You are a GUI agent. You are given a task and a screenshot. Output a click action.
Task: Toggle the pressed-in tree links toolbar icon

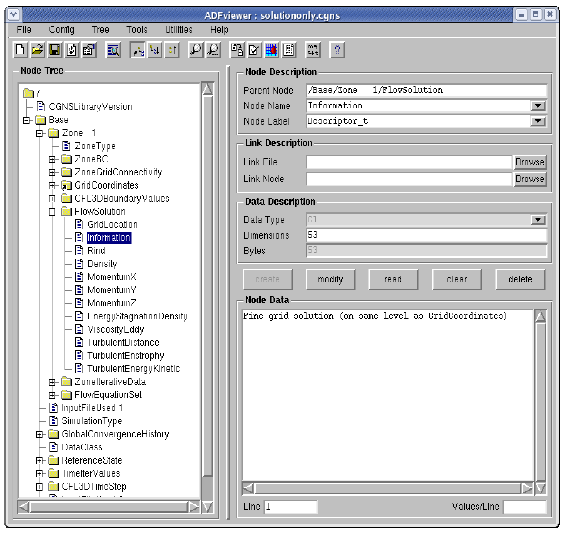coord(138,50)
